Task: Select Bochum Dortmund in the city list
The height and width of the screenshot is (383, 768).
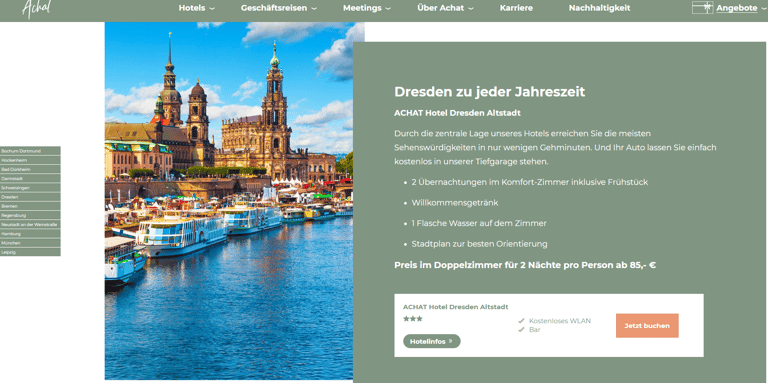Action: 30,151
